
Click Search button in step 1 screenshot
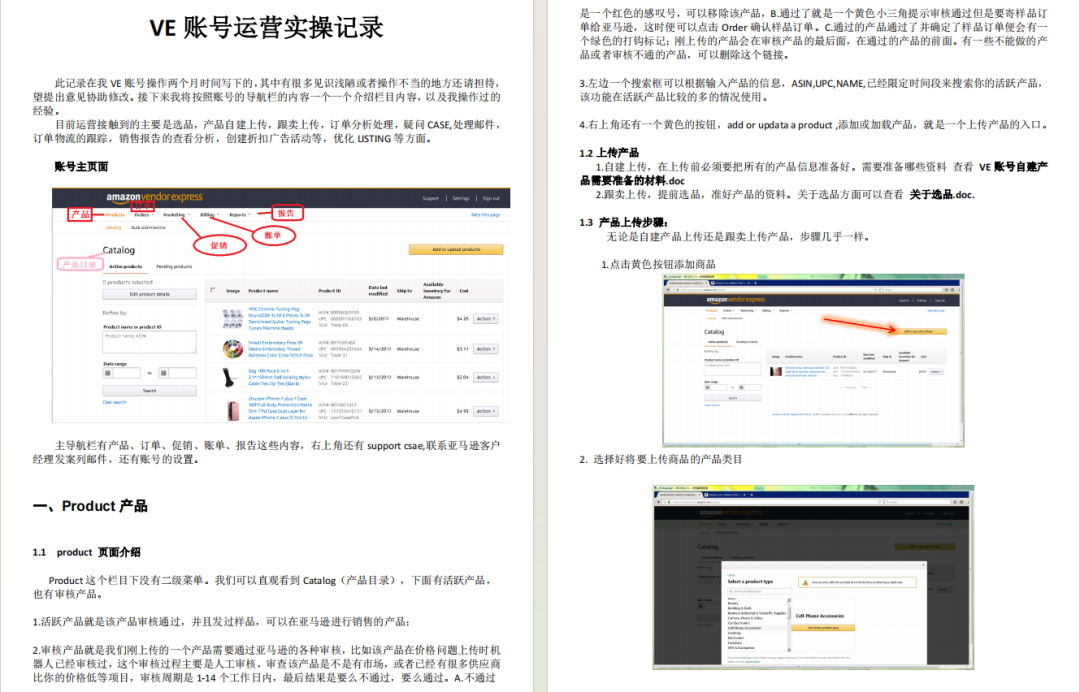(x=733, y=398)
